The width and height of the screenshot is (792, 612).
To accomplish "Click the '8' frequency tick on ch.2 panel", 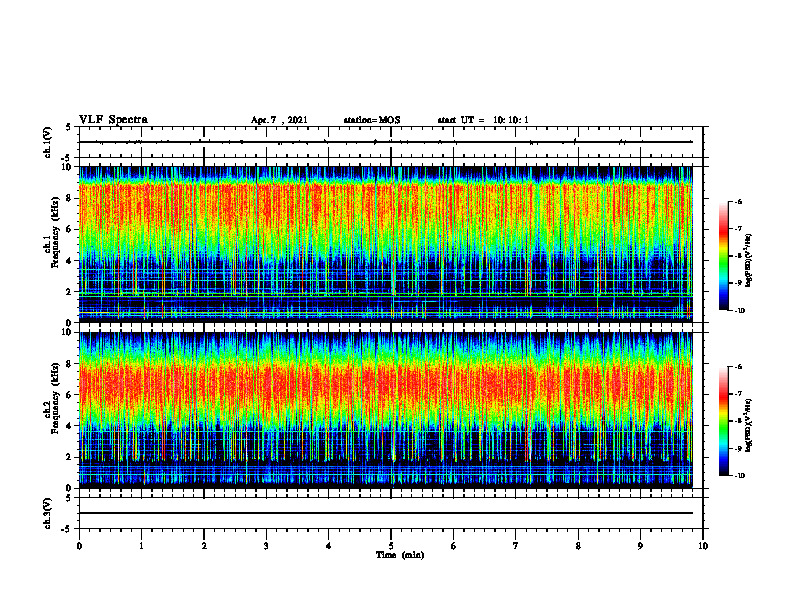I will (x=70, y=364).
